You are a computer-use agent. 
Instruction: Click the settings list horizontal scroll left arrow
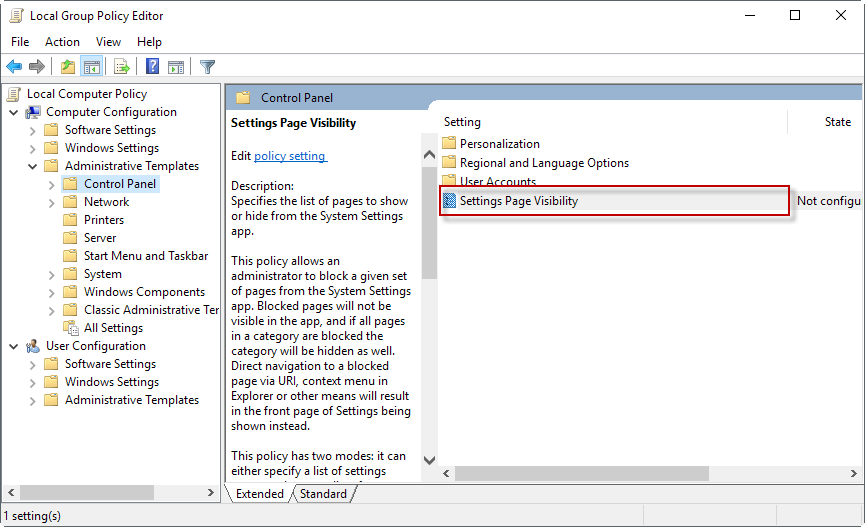click(446, 473)
